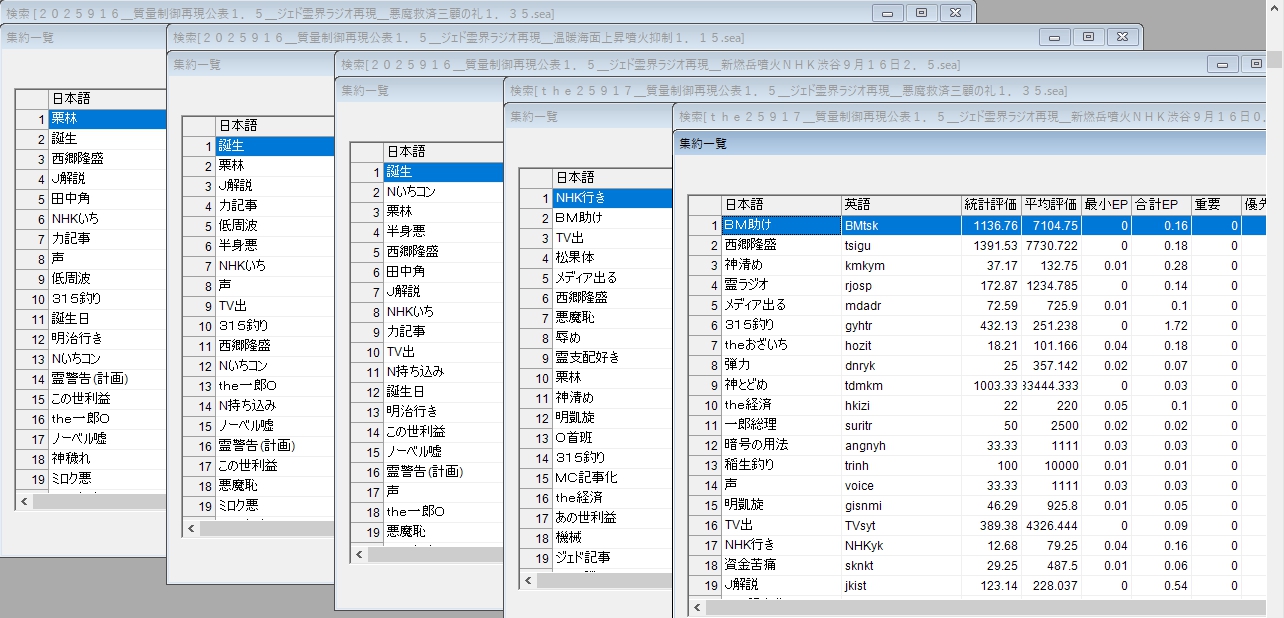Click the 平均評価 column header
Viewport: 1284px width, 618px height.
1051,204
